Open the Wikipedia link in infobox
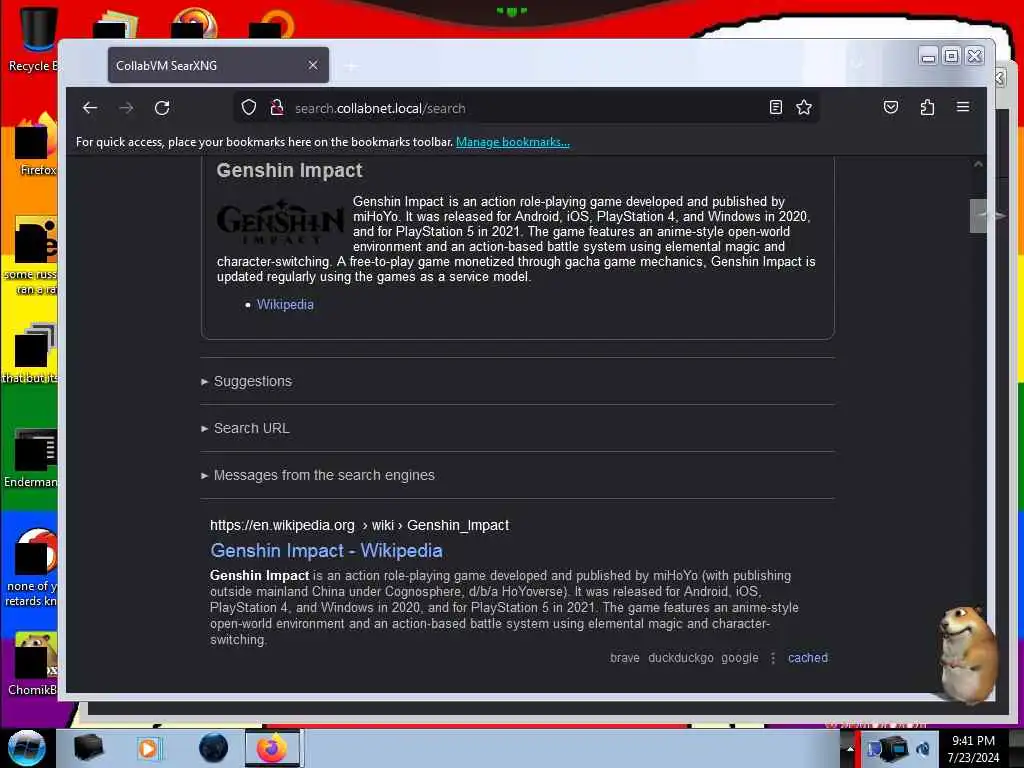Image resolution: width=1024 pixels, height=768 pixels. pyautogui.click(x=285, y=304)
